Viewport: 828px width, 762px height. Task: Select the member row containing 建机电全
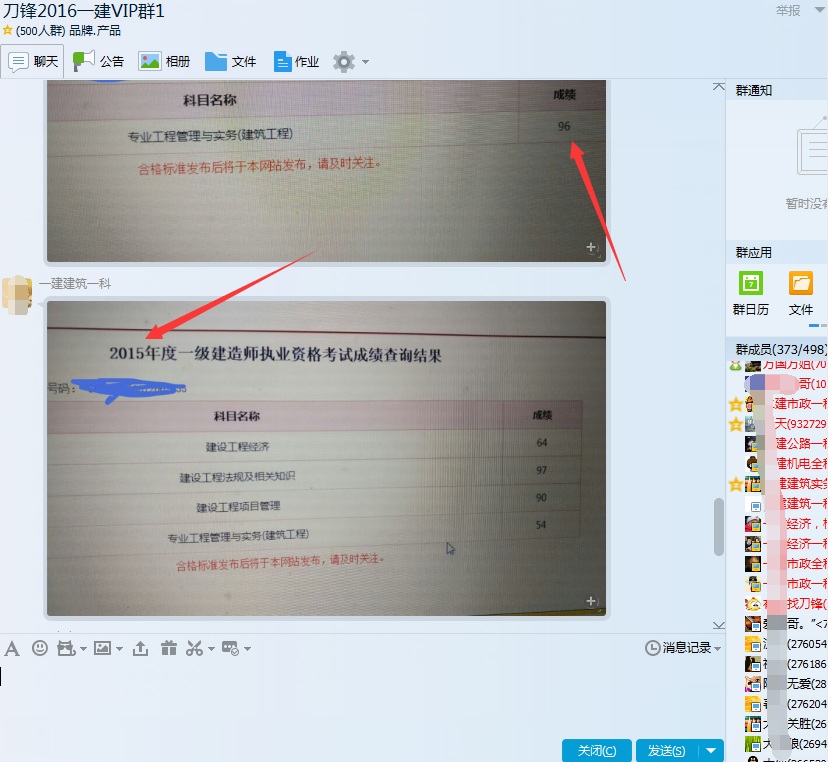click(x=779, y=464)
